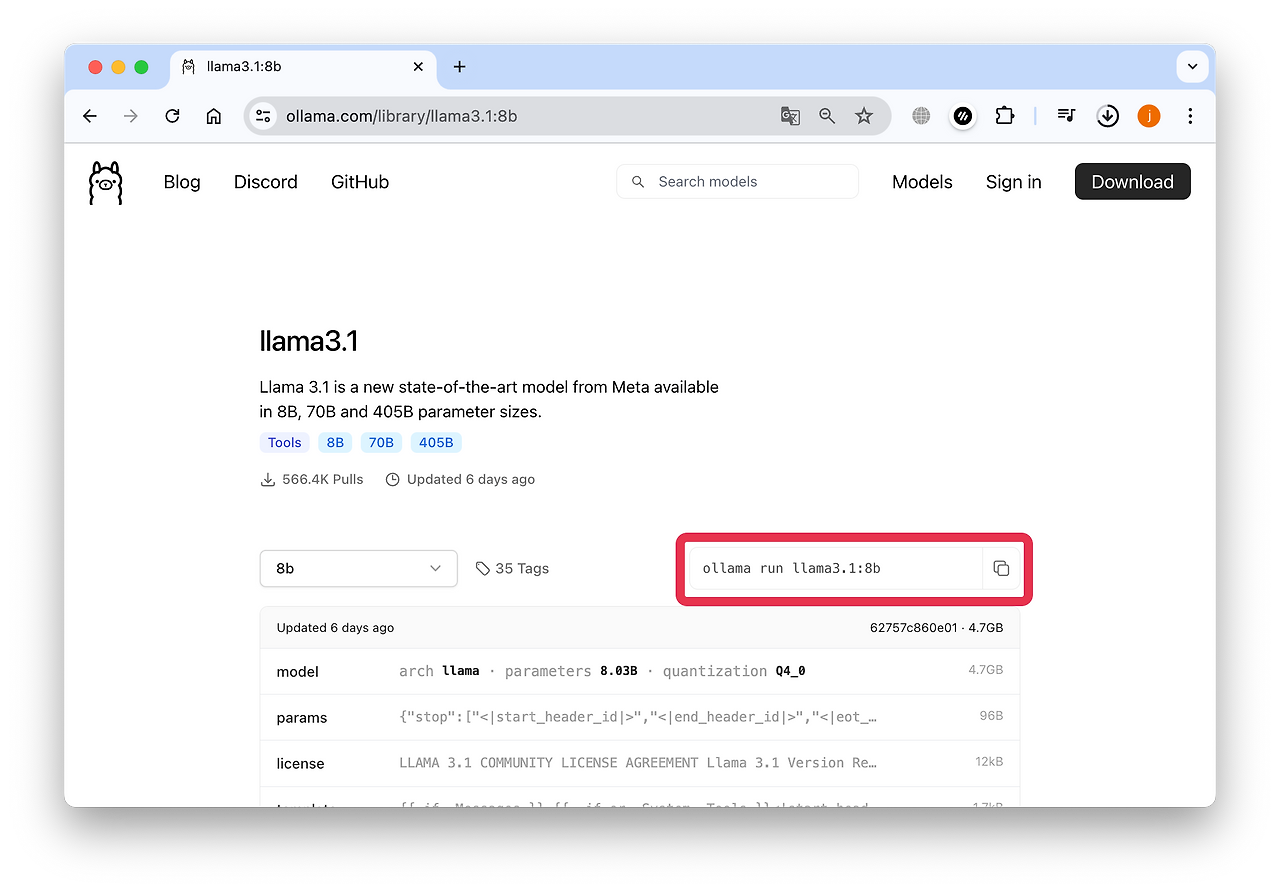Image resolution: width=1280 pixels, height=892 pixels.
Task: Navigate to Models
Action: click(x=922, y=182)
